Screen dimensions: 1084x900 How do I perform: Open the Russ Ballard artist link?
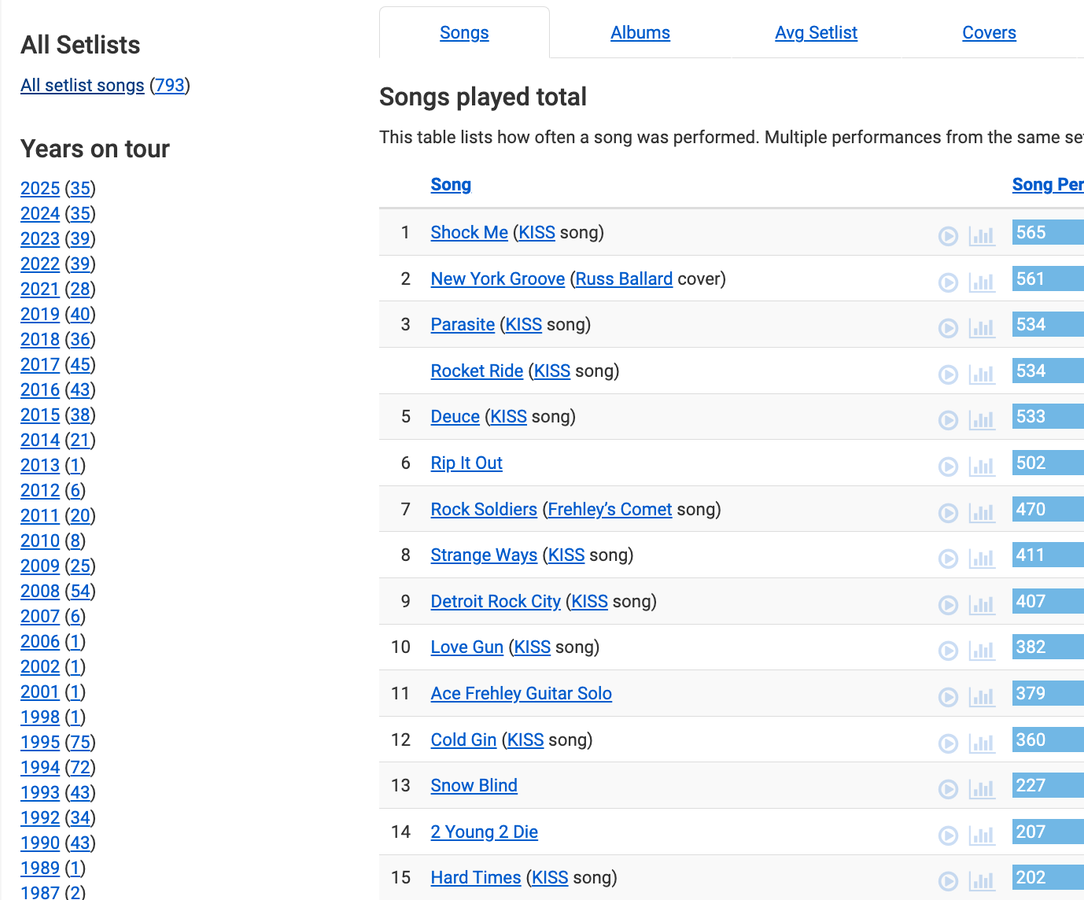(x=624, y=279)
